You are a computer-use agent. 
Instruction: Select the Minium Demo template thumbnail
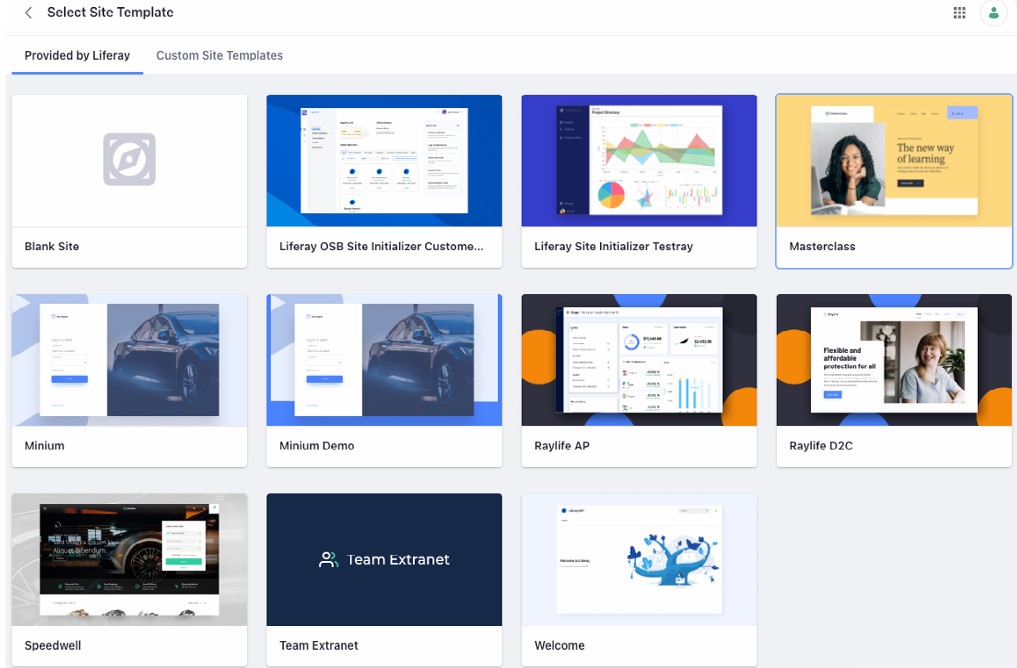[x=384, y=360]
